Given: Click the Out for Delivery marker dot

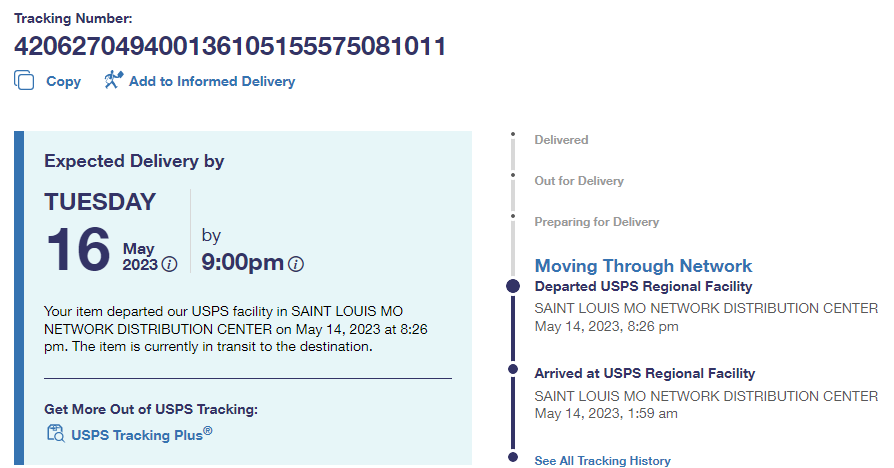Looking at the screenshot, I should pos(513,175).
